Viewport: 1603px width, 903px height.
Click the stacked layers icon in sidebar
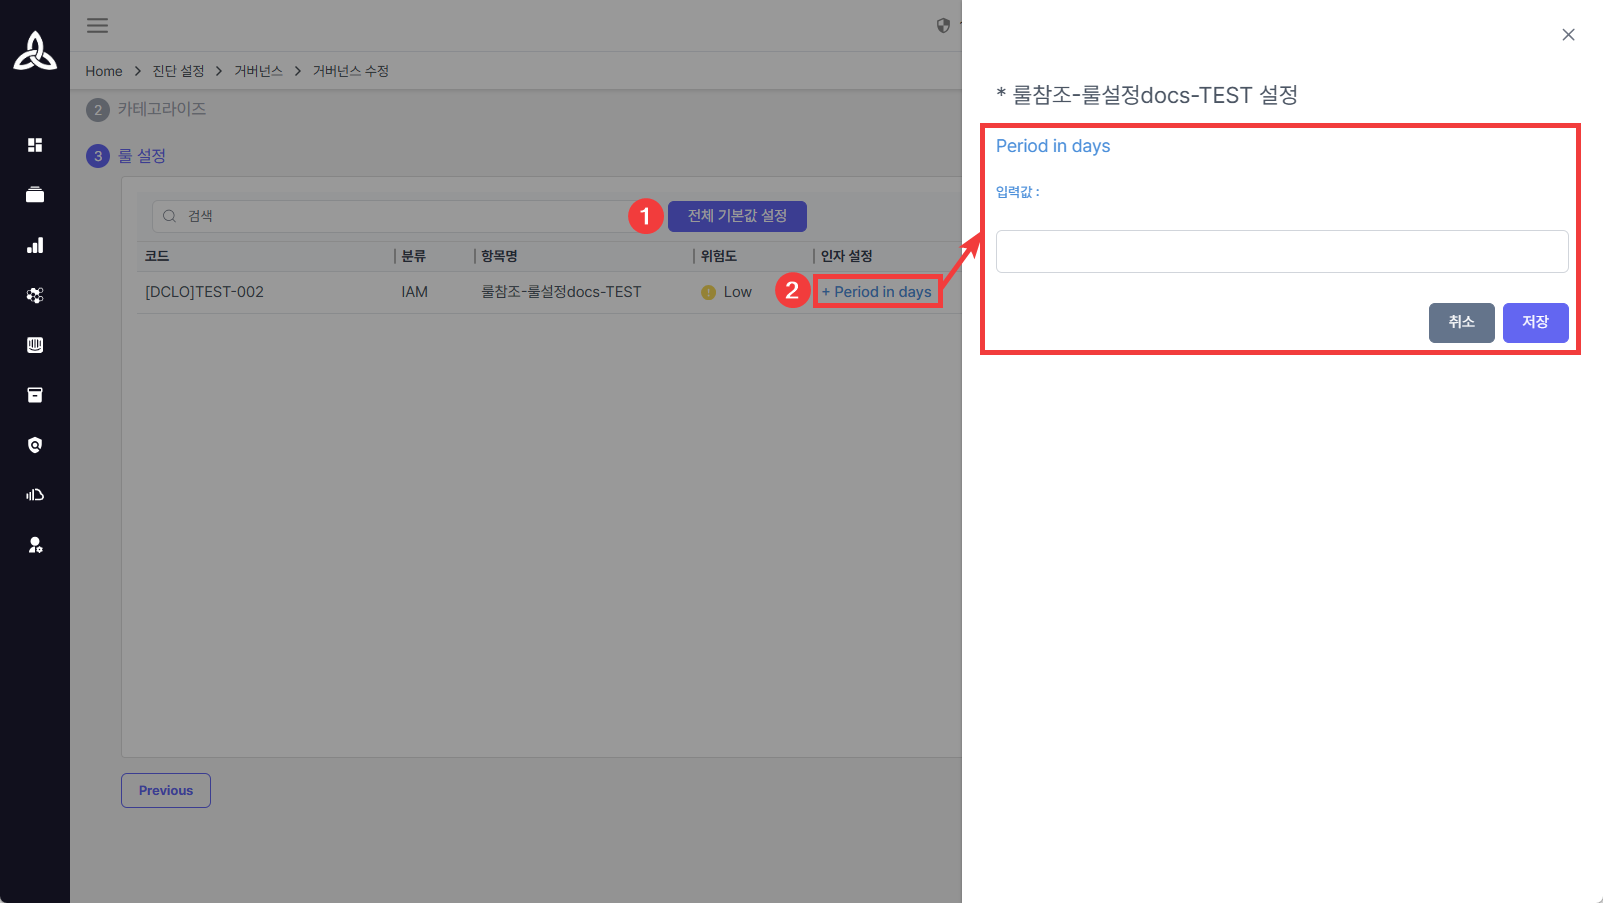(35, 195)
